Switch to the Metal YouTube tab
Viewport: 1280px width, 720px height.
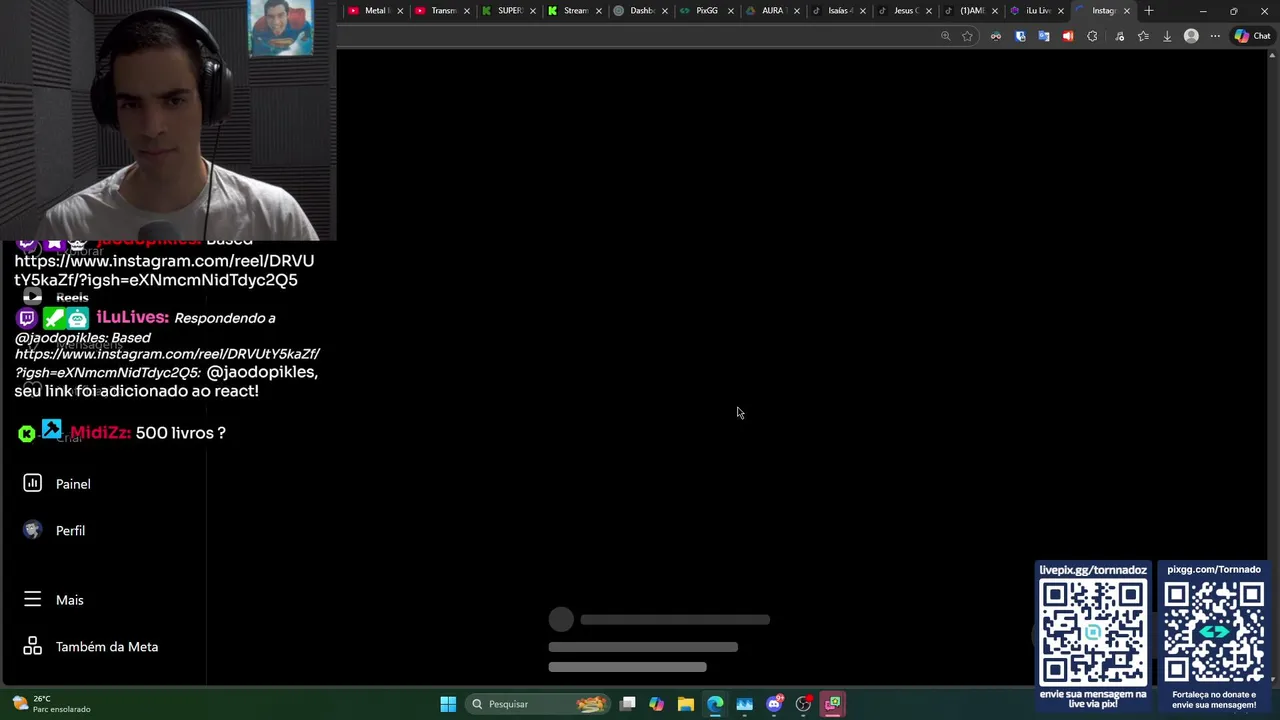375,11
